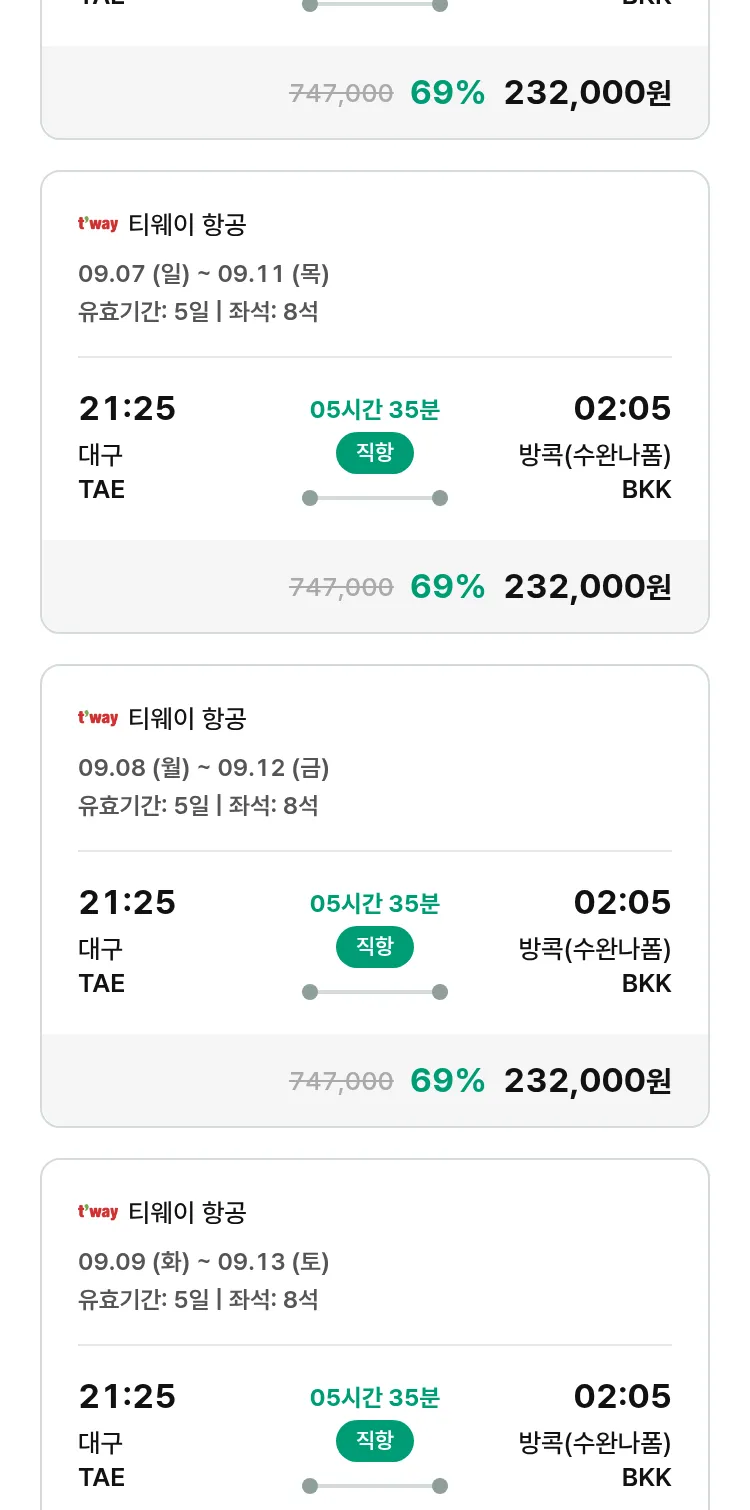
Task: Tap the 02:05 arrival time on the 09.08 flight
Action: click(622, 902)
